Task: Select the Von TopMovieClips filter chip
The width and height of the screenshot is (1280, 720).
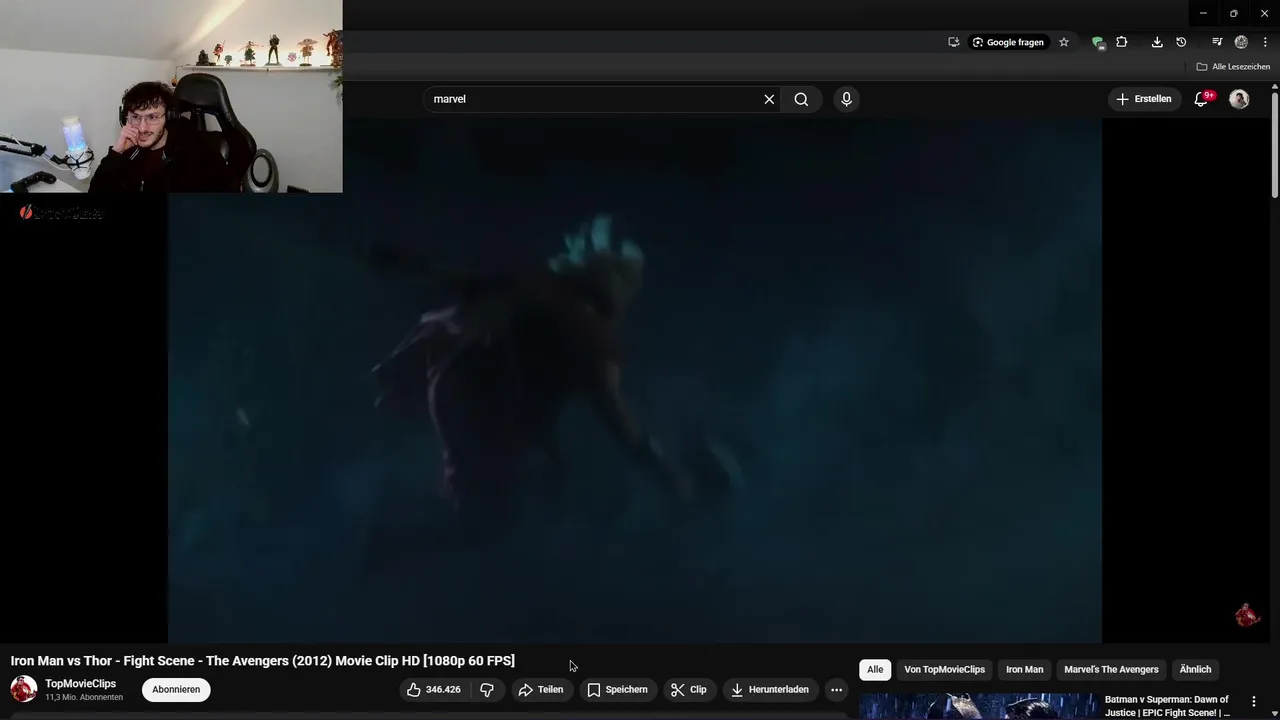Action: click(x=945, y=669)
